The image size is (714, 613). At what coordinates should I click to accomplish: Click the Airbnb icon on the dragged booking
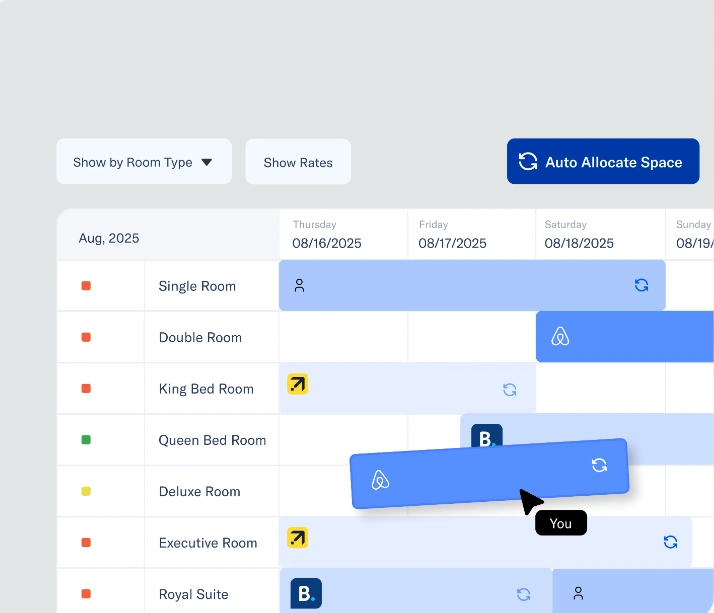pyautogui.click(x=380, y=480)
